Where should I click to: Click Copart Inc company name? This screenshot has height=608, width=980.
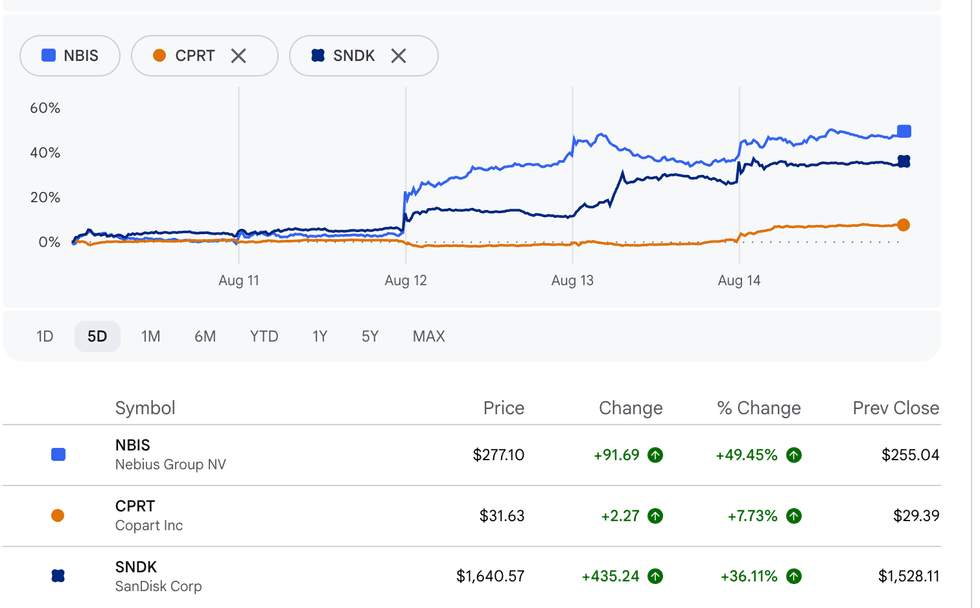tap(149, 526)
